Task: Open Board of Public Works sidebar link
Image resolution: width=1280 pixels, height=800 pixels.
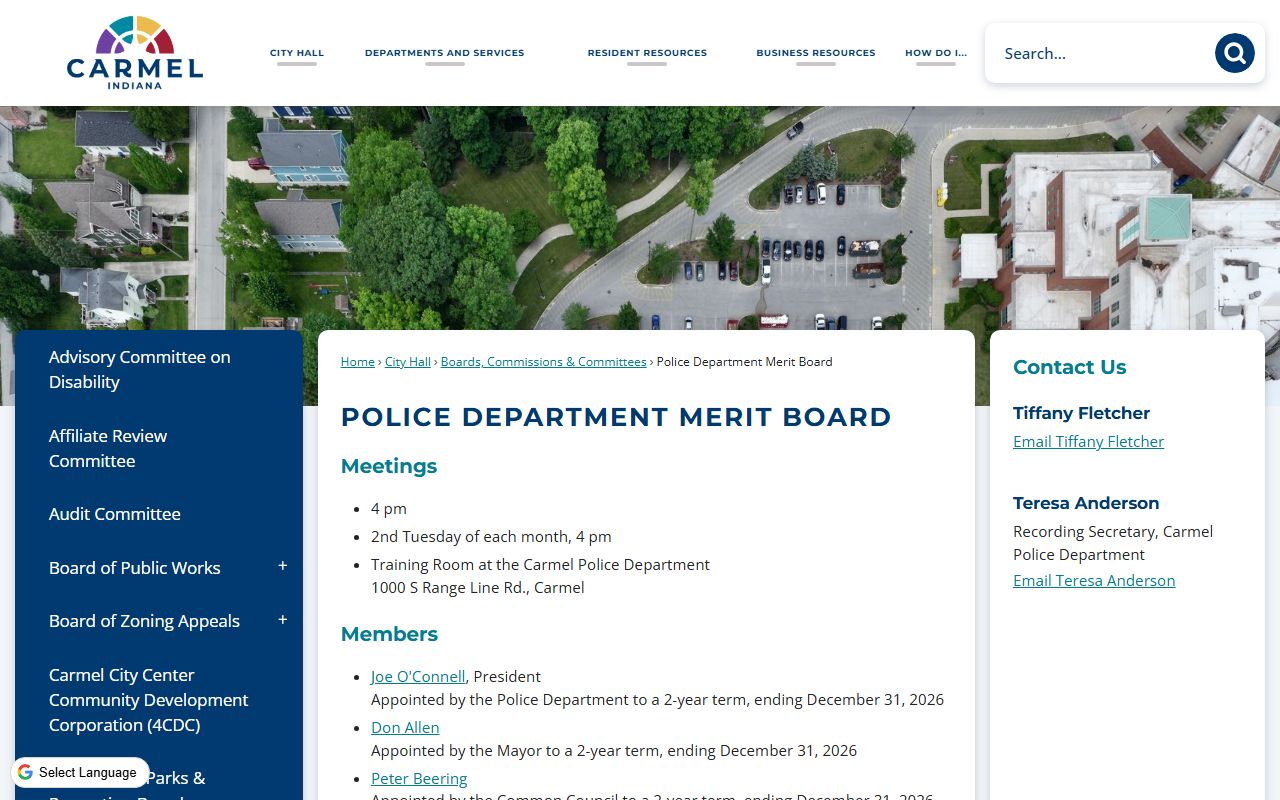Action: click(x=135, y=568)
